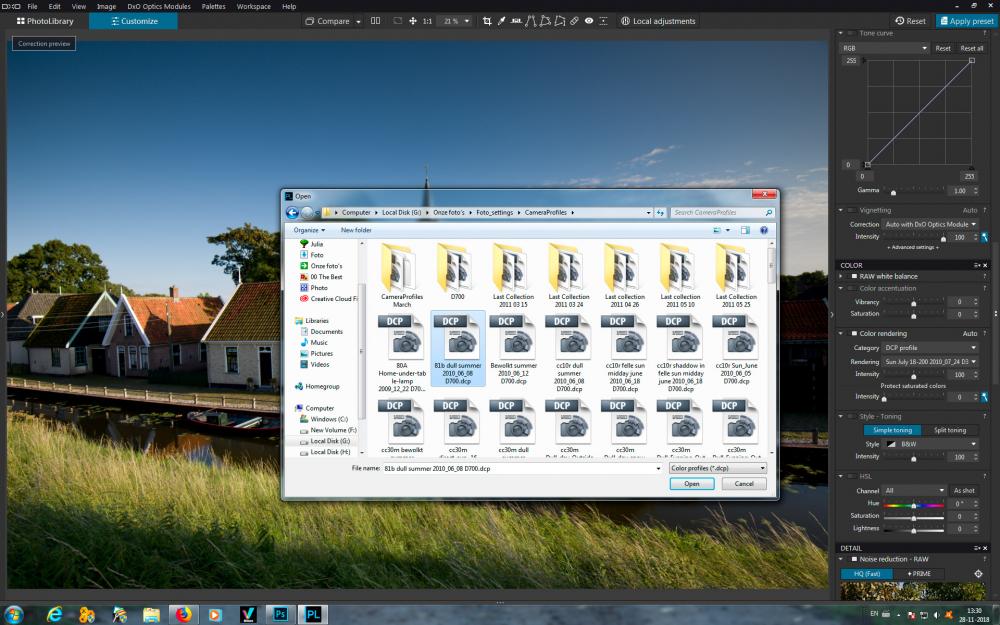Click the Windows Start button
The width and height of the screenshot is (1000, 625).
pyautogui.click(x=13, y=614)
